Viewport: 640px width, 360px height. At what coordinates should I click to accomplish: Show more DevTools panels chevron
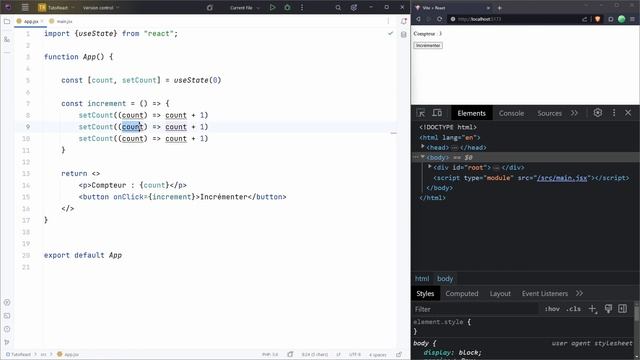[x=574, y=113]
